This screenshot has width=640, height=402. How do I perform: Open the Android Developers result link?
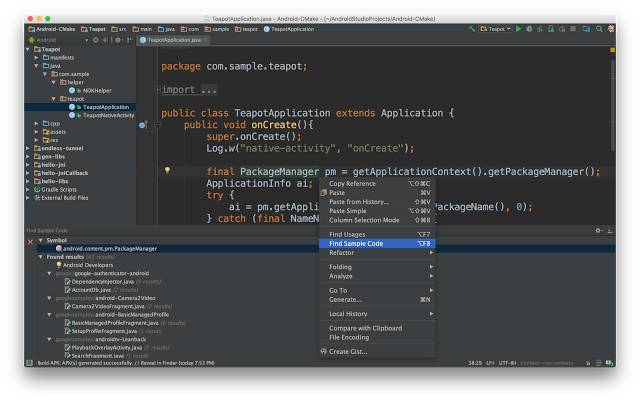[88, 265]
